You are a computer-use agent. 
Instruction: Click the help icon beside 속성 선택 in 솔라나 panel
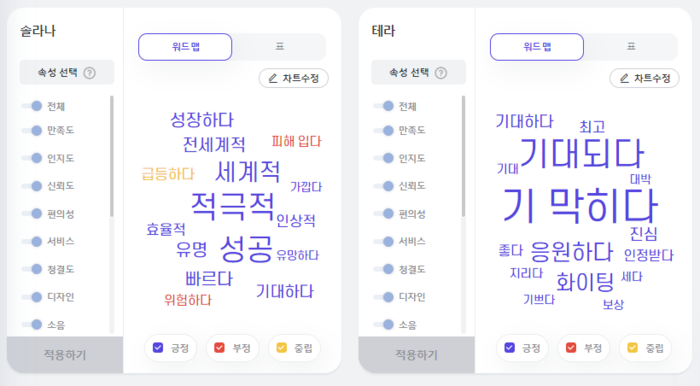[x=90, y=73]
